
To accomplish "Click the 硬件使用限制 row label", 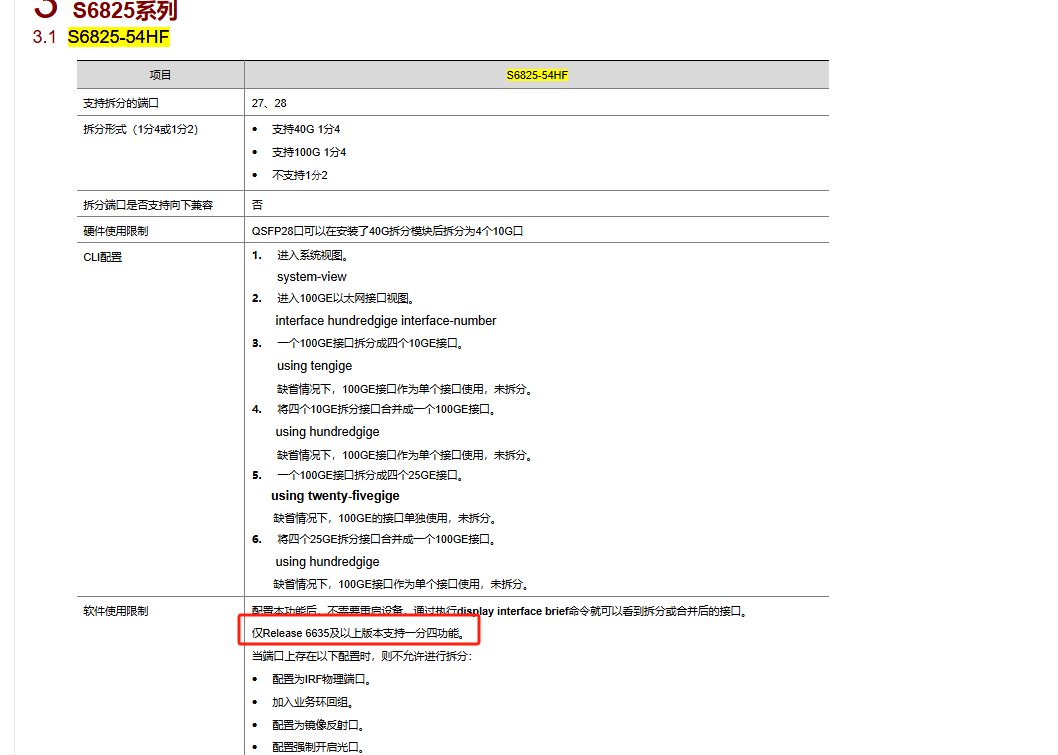I will 115,231.
